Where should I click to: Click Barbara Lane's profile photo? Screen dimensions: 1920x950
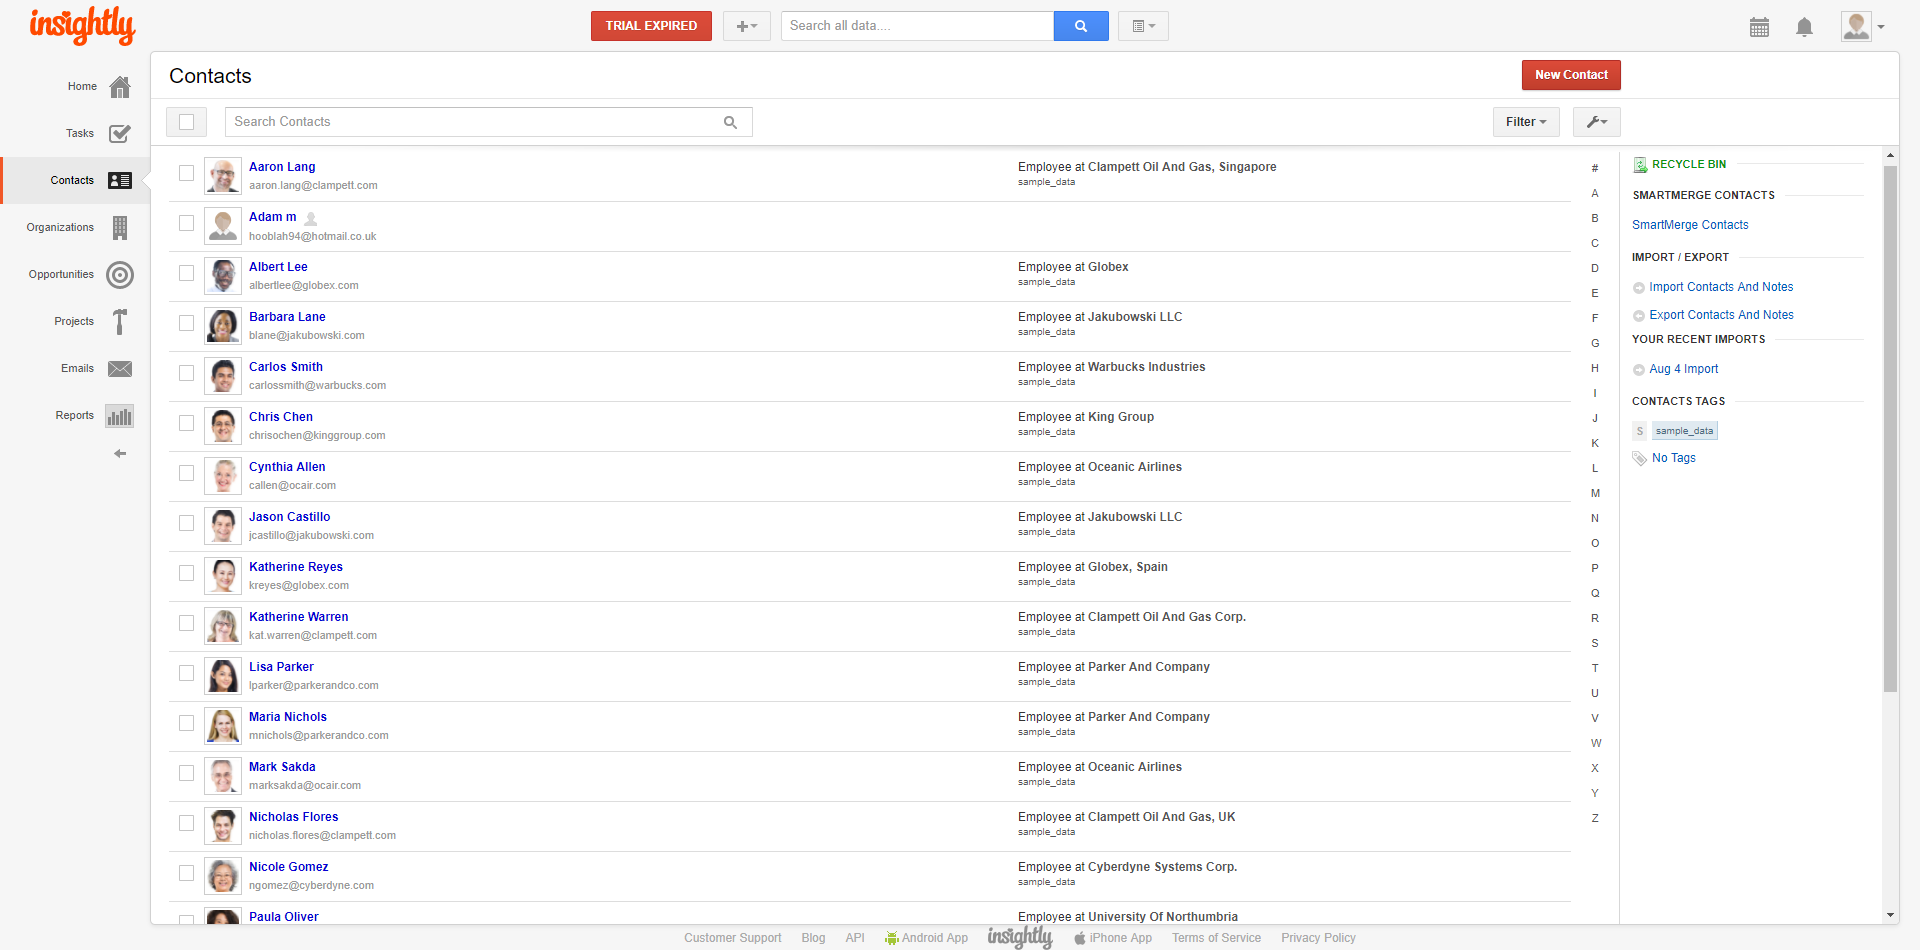[223, 326]
